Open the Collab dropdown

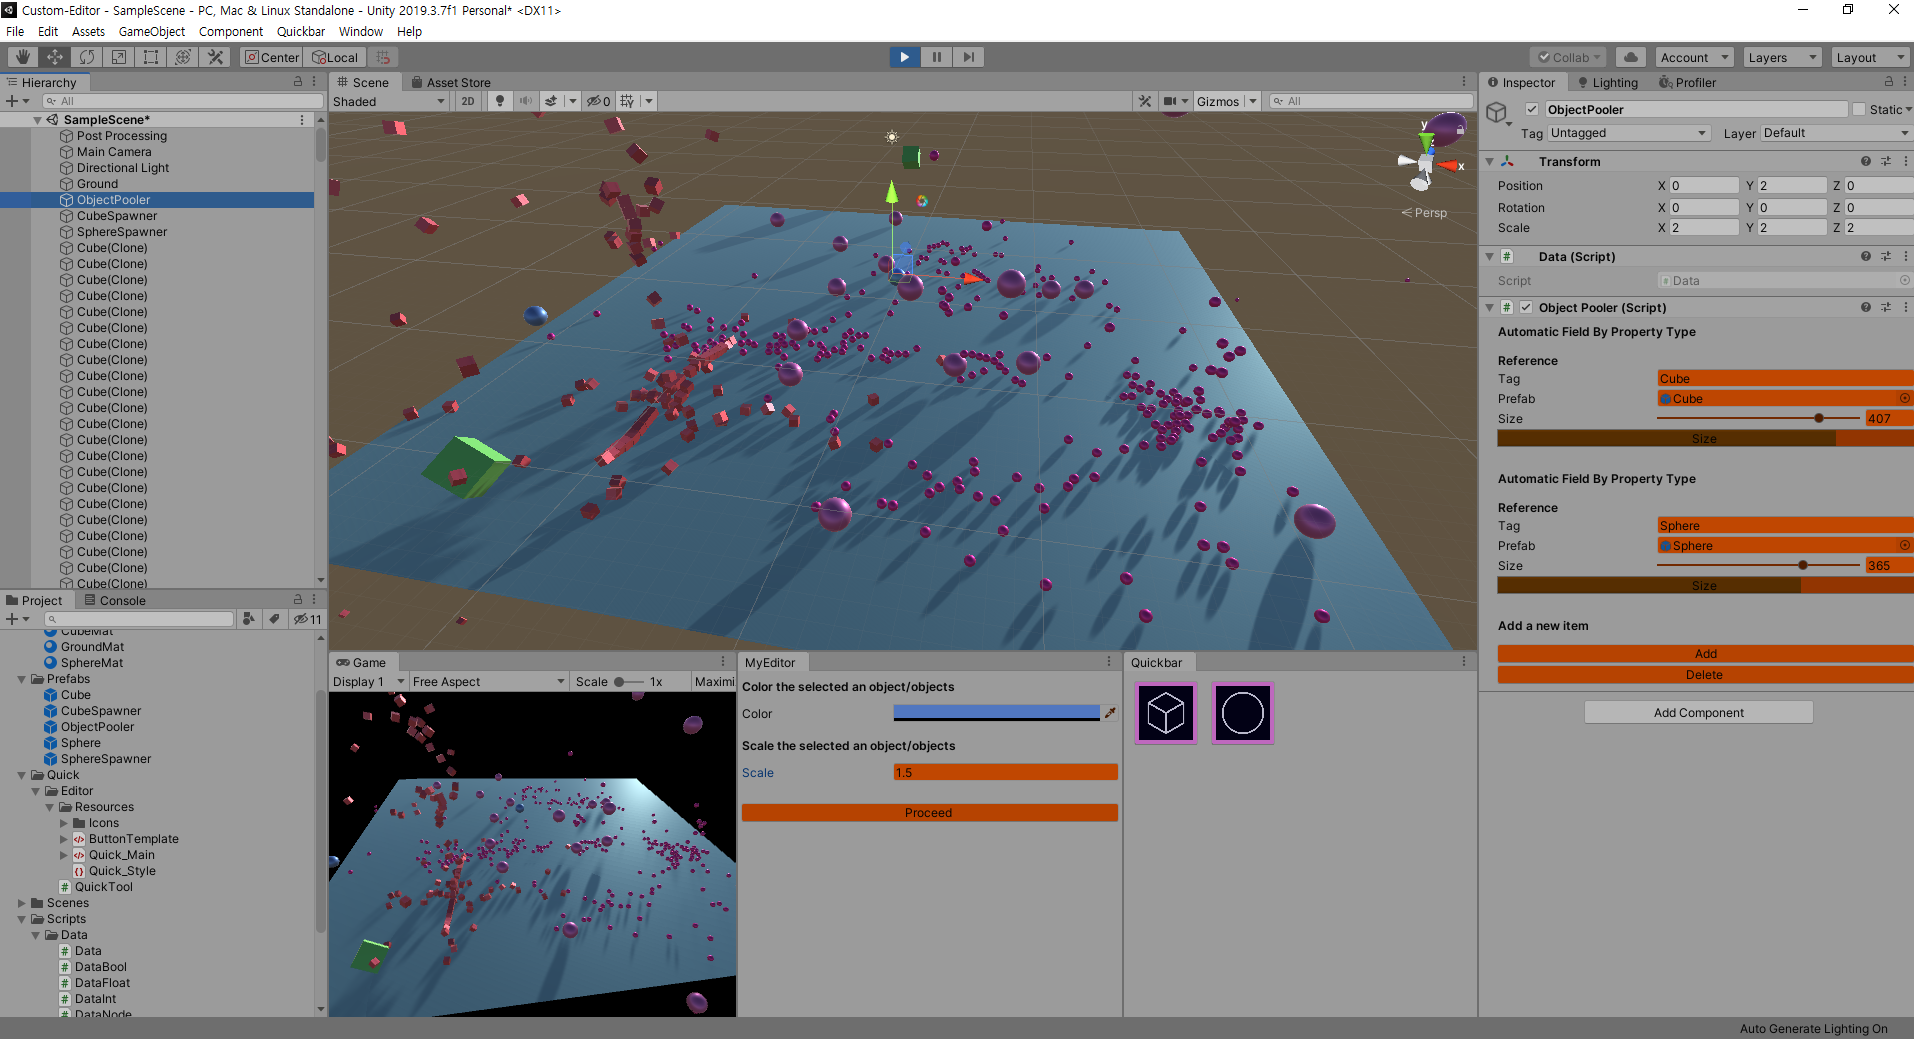[1568, 57]
